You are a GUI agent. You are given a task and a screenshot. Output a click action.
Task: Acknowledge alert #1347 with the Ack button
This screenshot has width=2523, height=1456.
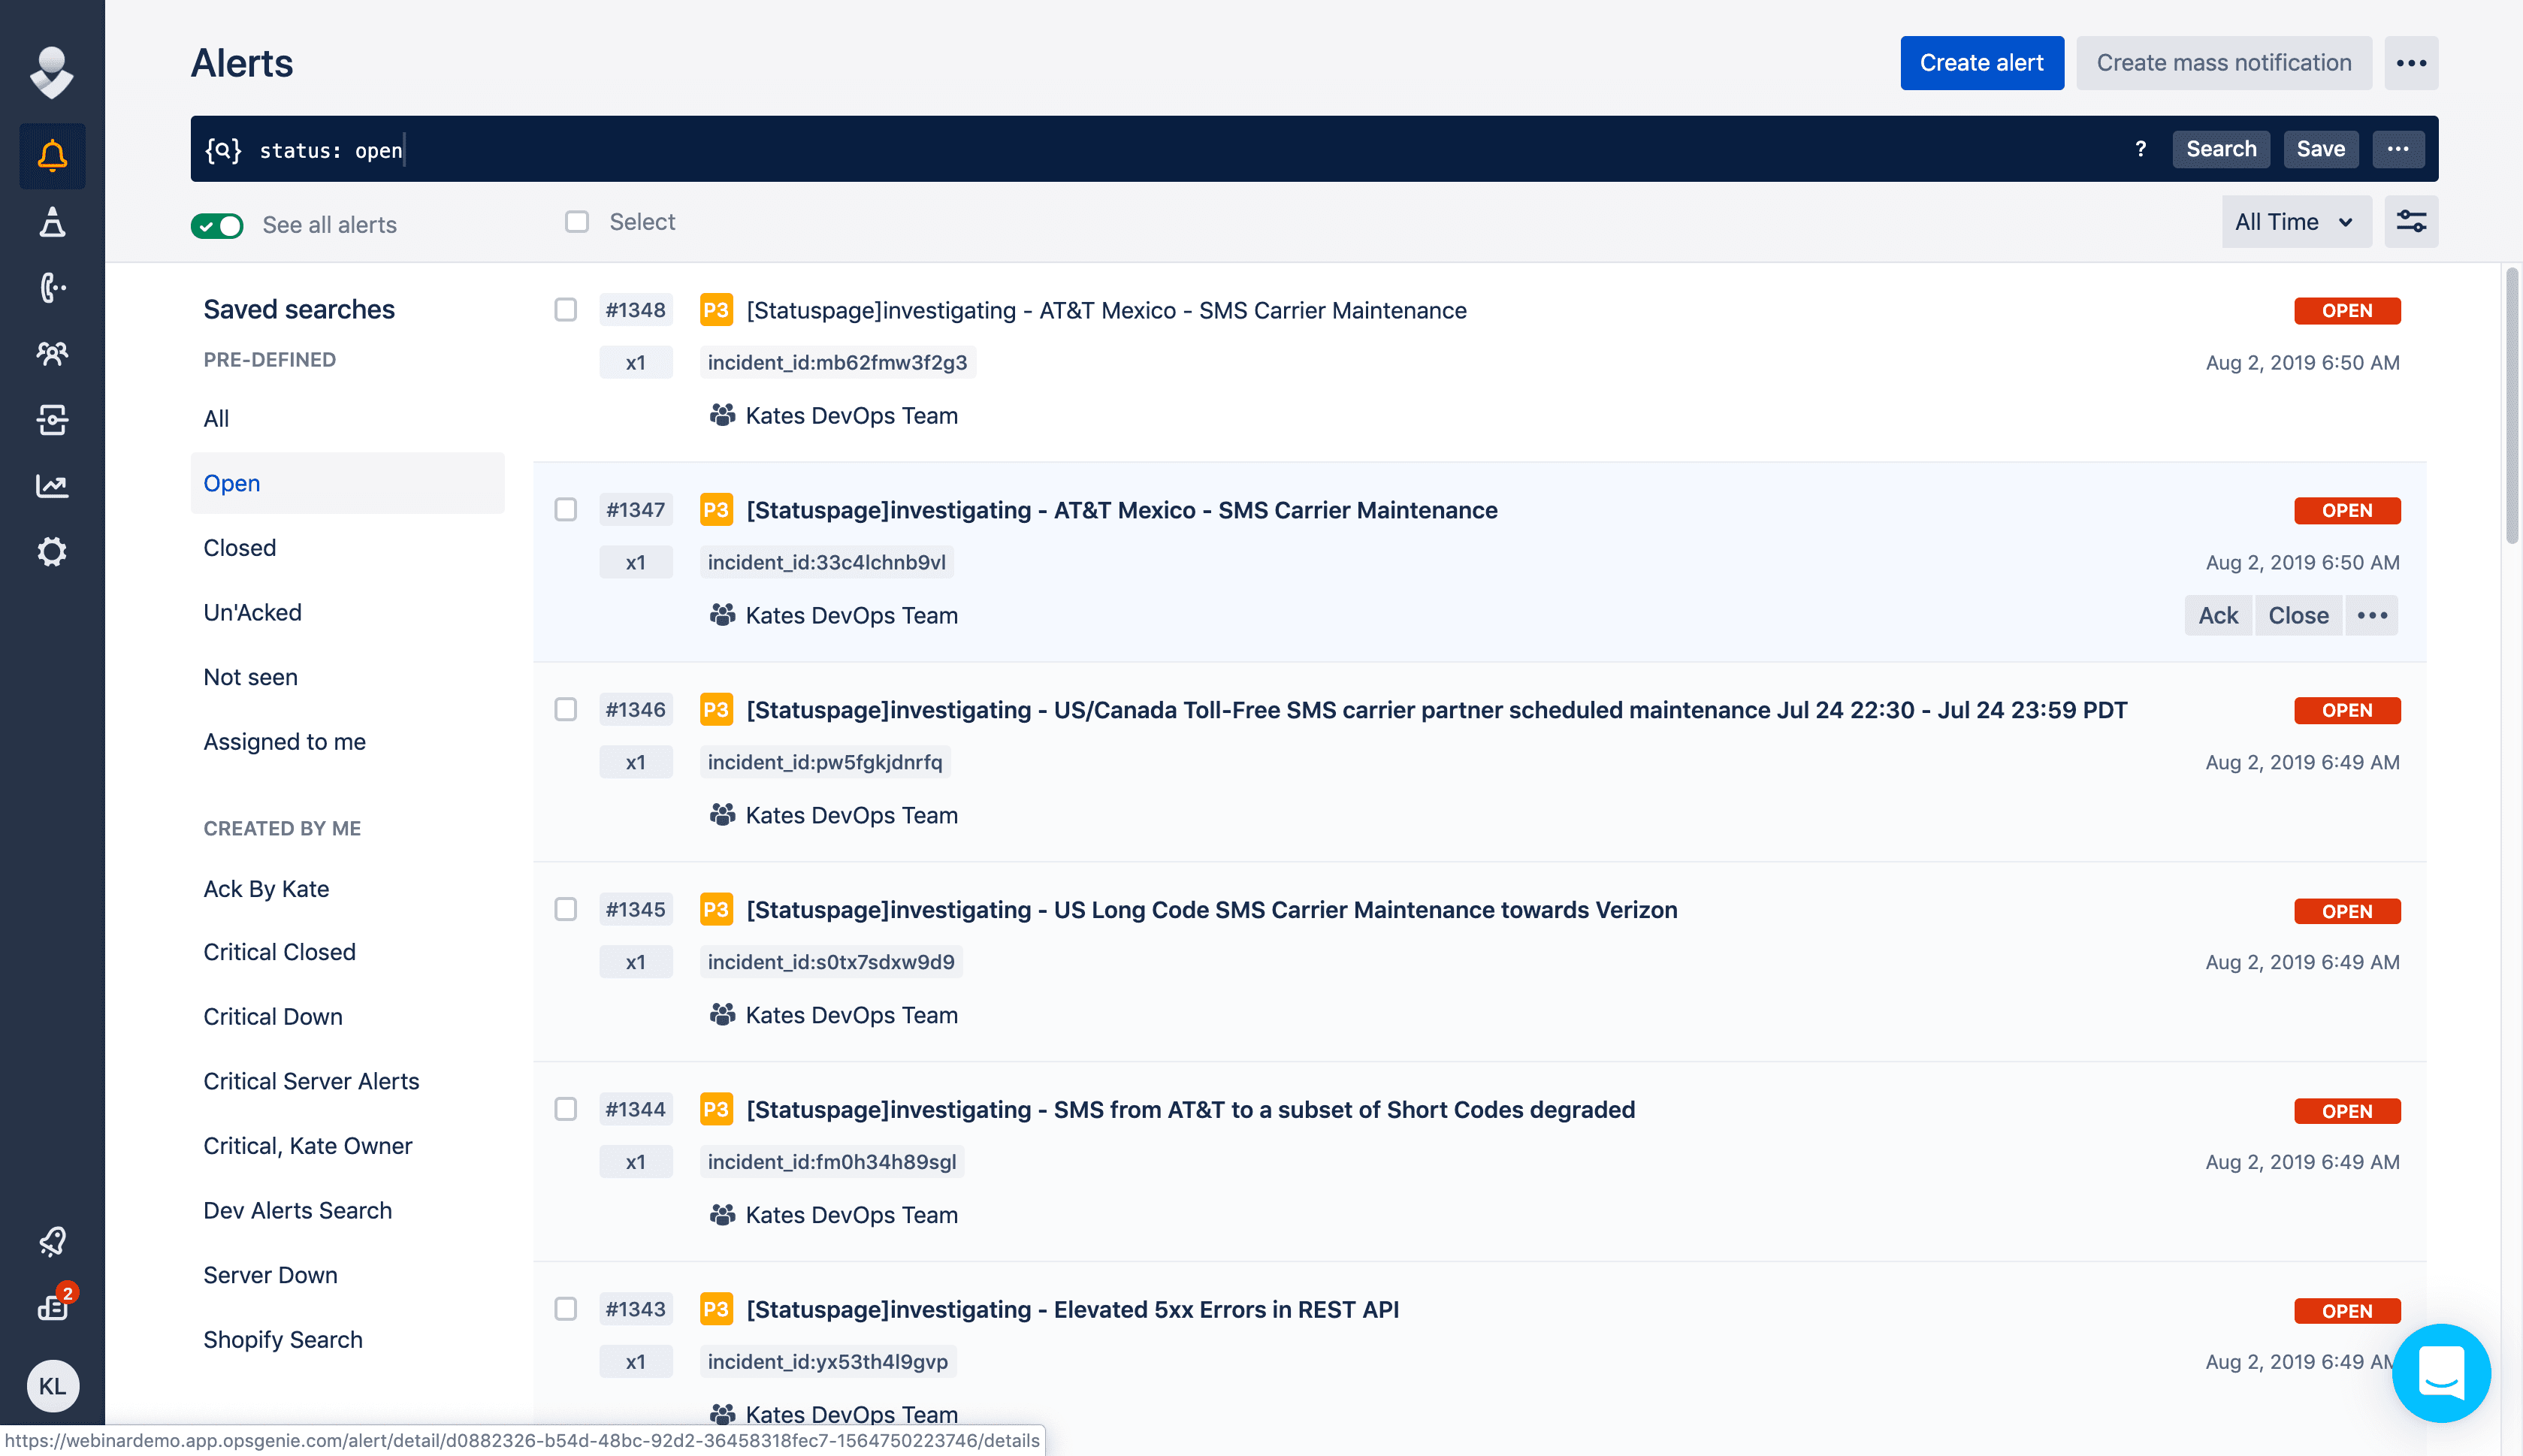pyautogui.click(x=2217, y=615)
